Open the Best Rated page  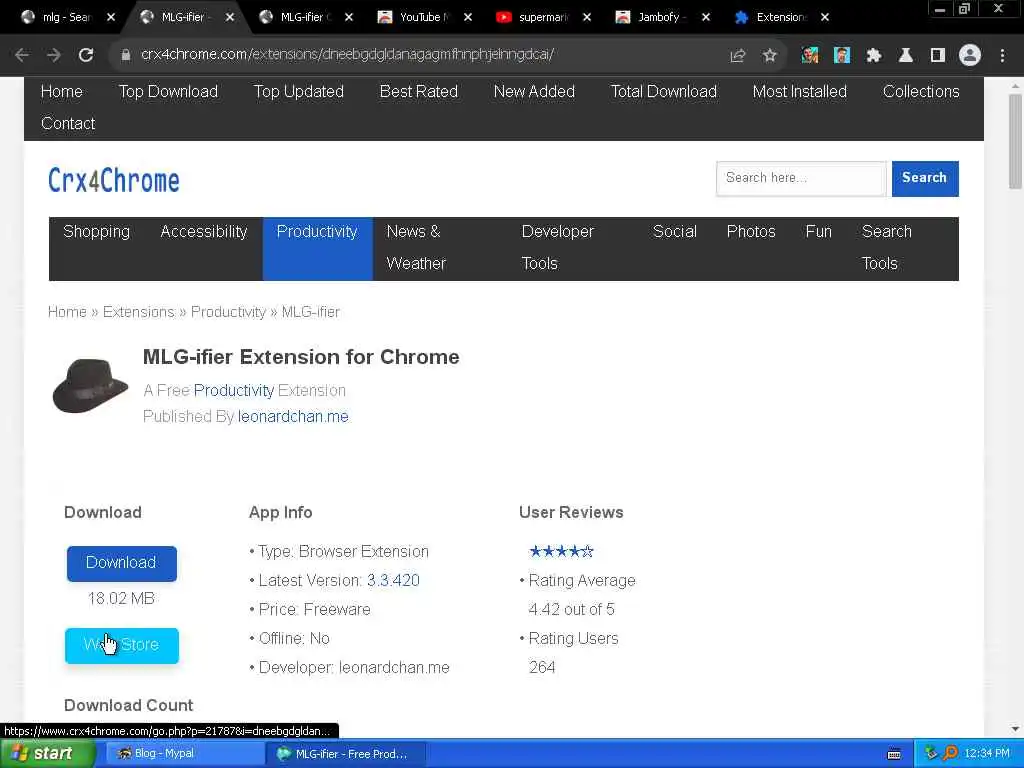419,92
